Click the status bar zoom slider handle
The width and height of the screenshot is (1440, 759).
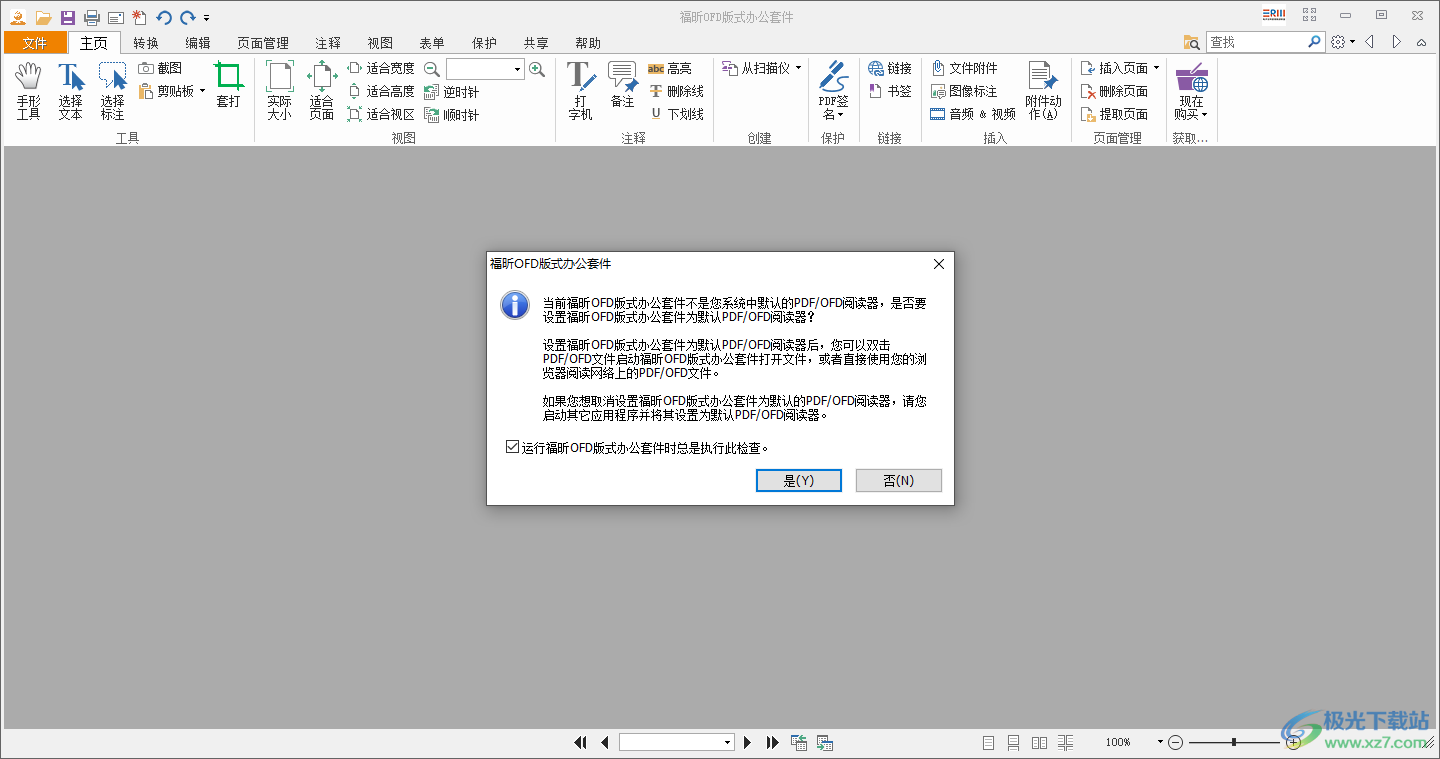(x=1234, y=742)
